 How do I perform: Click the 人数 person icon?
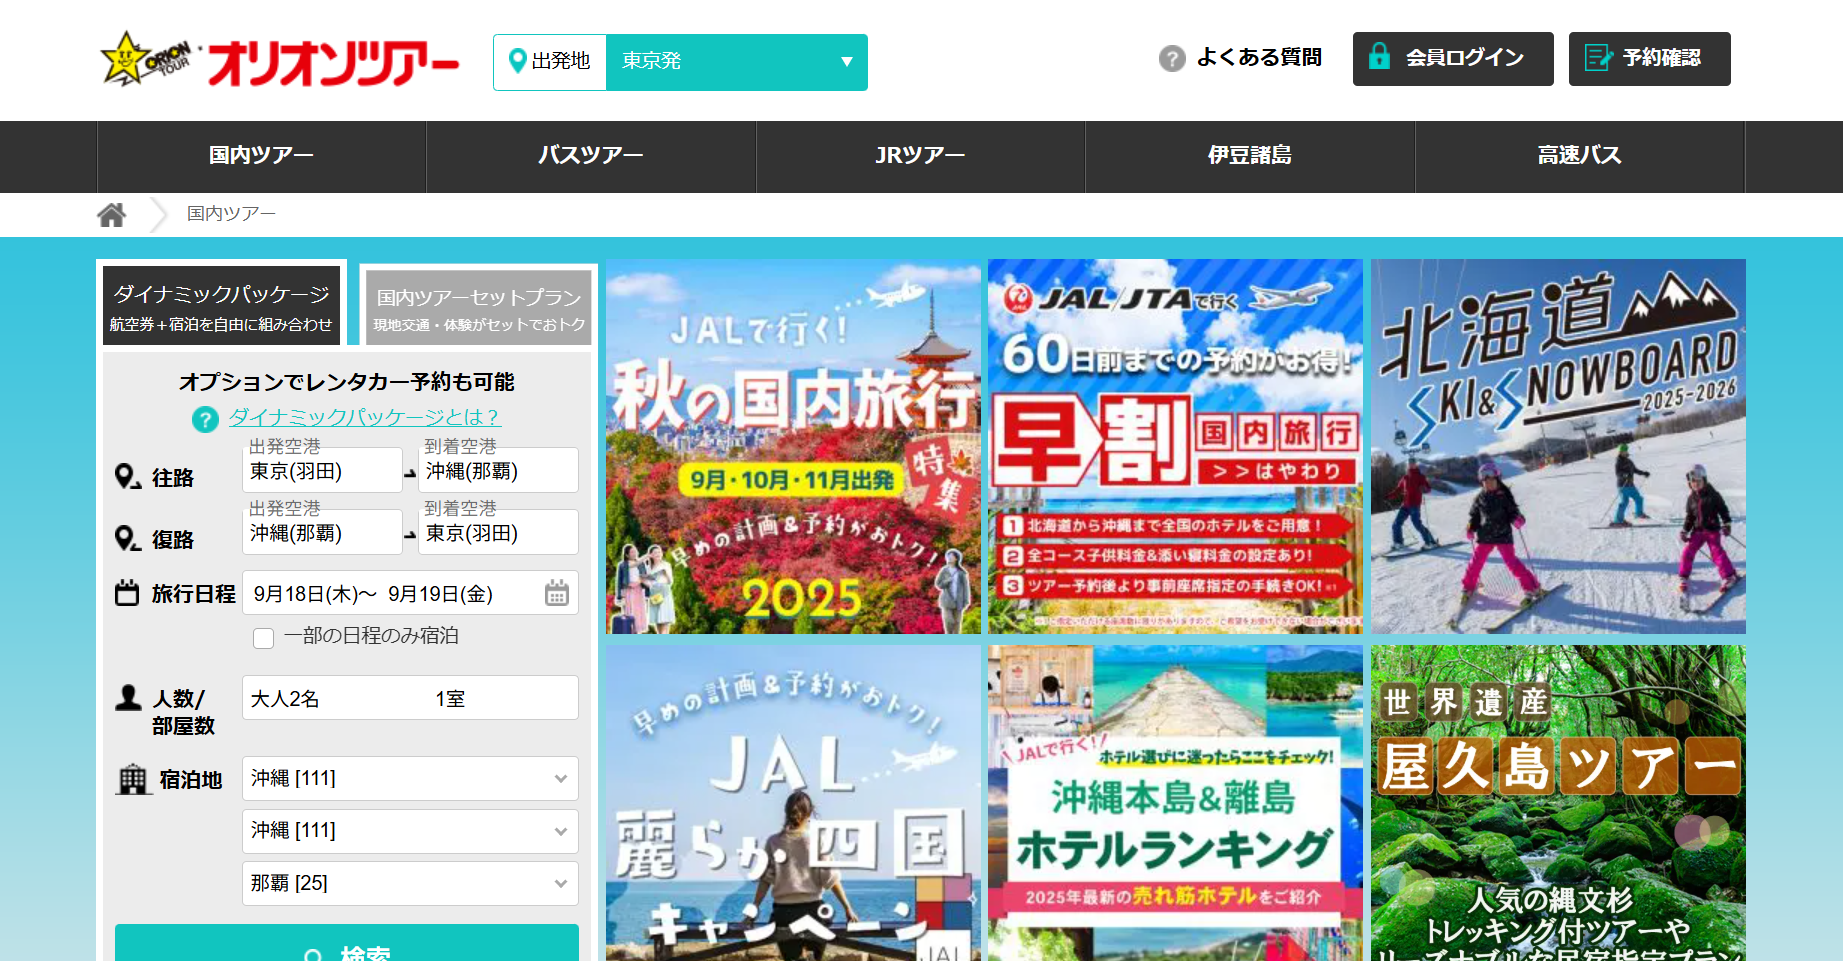click(128, 697)
